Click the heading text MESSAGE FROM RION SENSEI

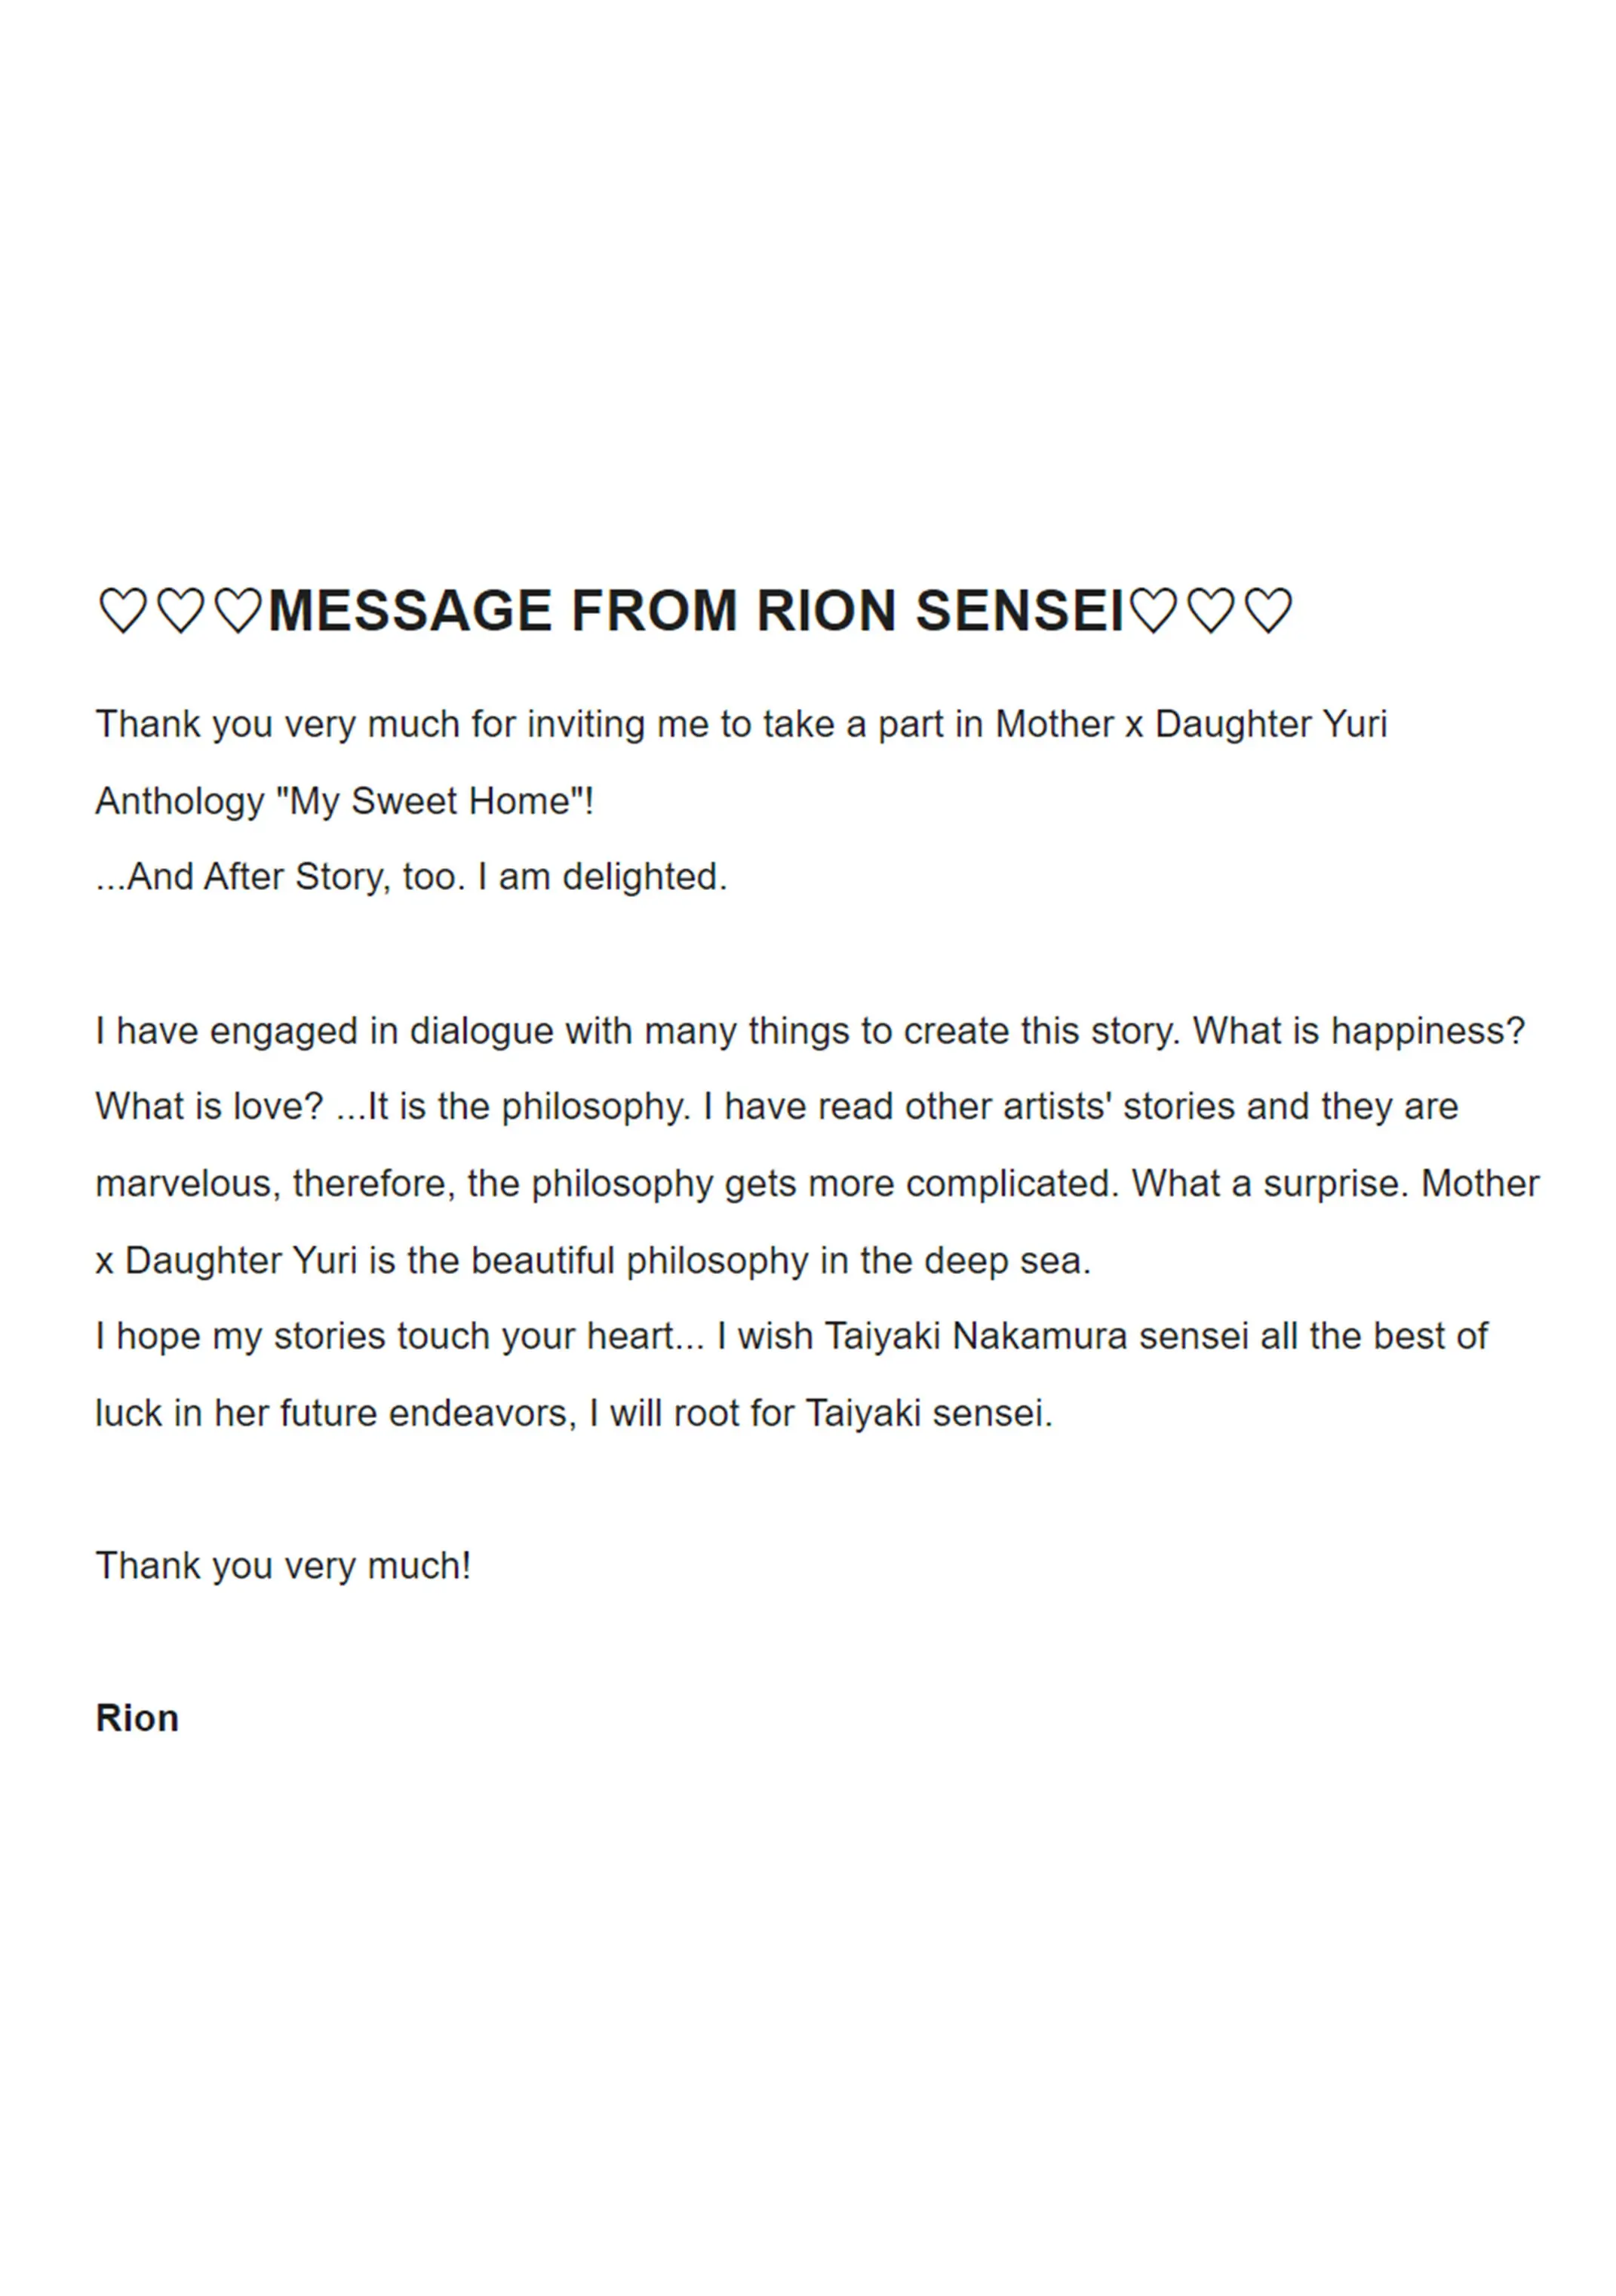(697, 611)
